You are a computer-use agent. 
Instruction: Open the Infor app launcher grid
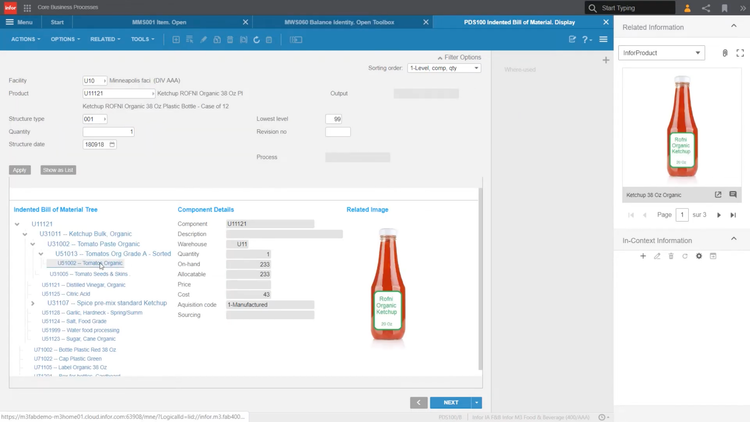coord(27,8)
